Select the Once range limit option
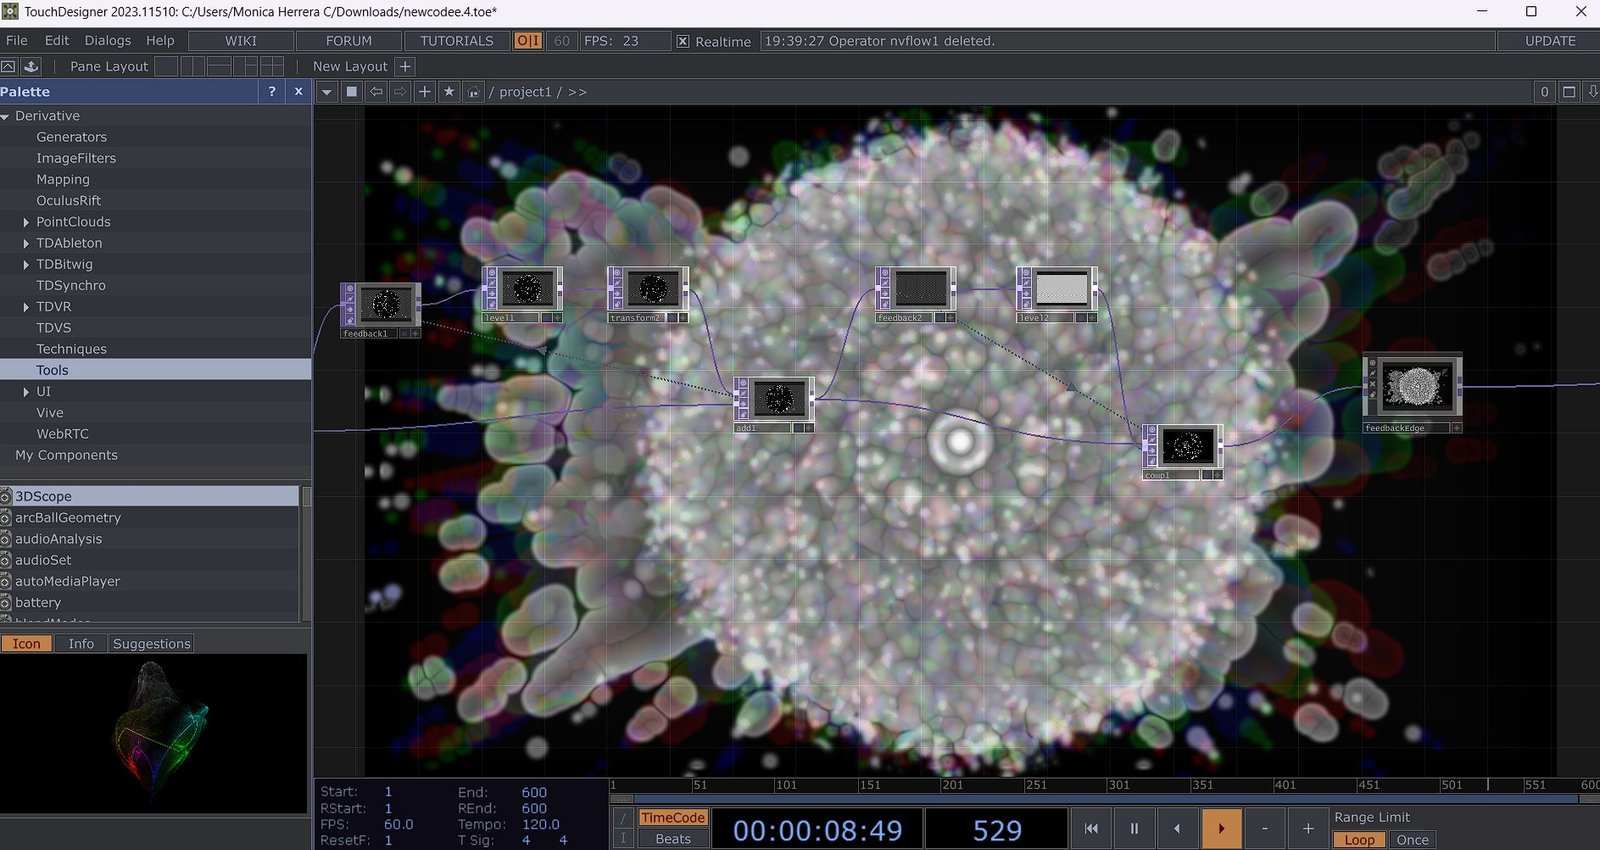This screenshot has height=850, width=1600. (x=1412, y=840)
